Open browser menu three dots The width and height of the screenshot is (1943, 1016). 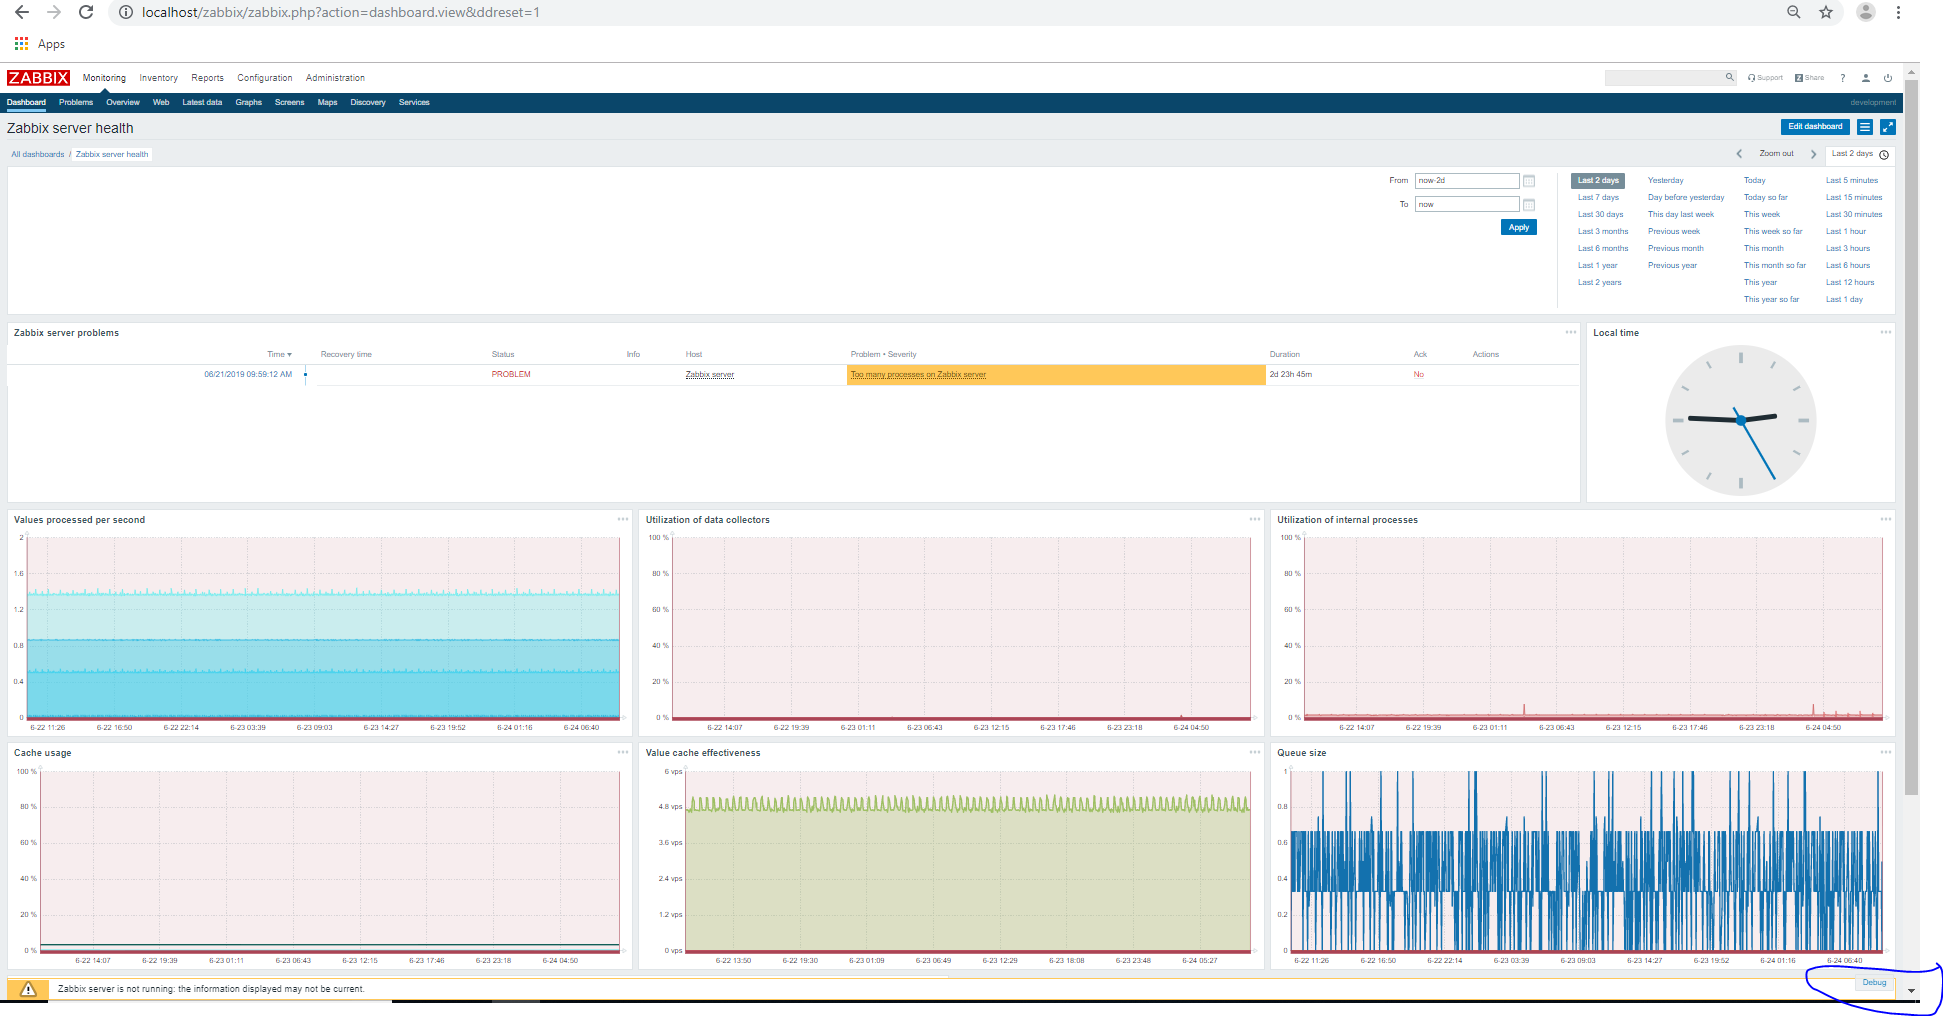(1898, 12)
